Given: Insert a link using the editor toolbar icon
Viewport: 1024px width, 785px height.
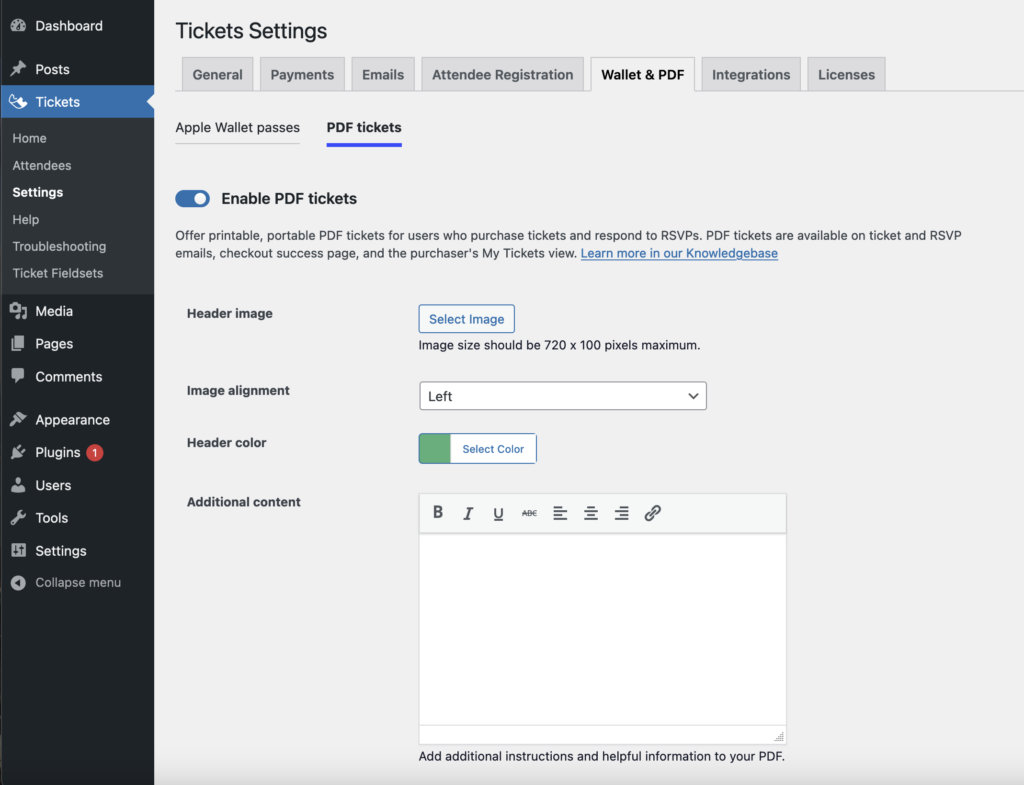Looking at the screenshot, I should [x=653, y=513].
